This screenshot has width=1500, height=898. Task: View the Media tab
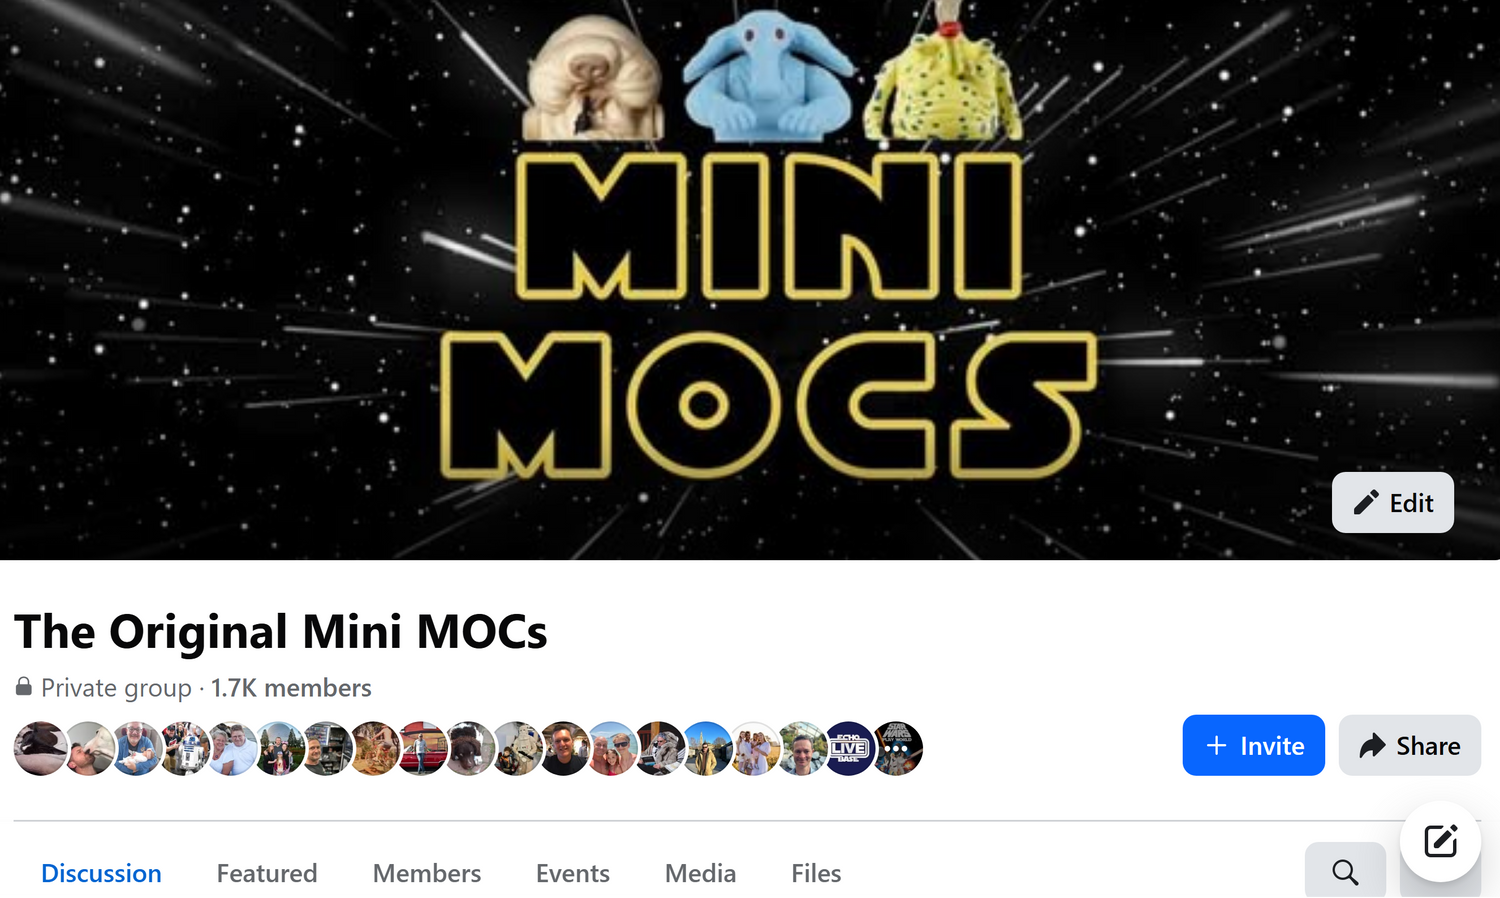[x=700, y=873]
